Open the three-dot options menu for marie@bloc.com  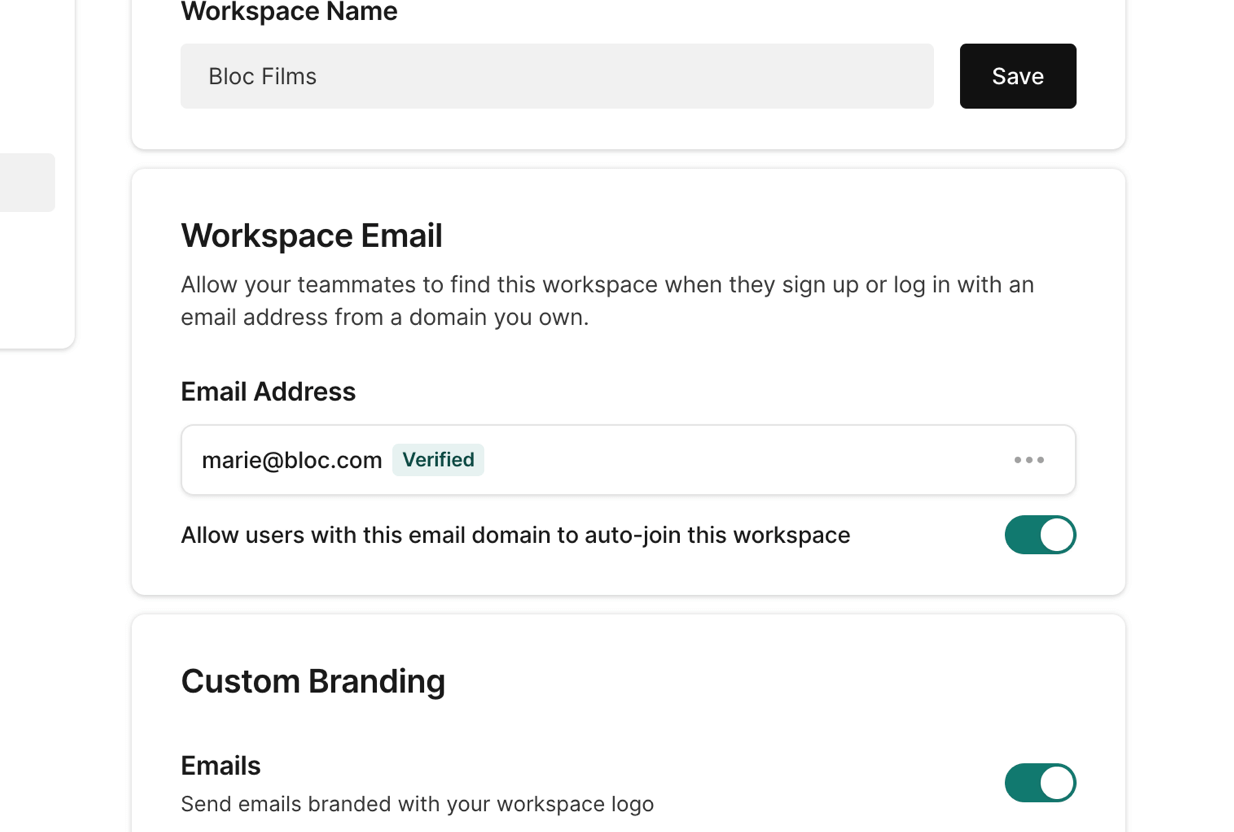(x=1028, y=460)
